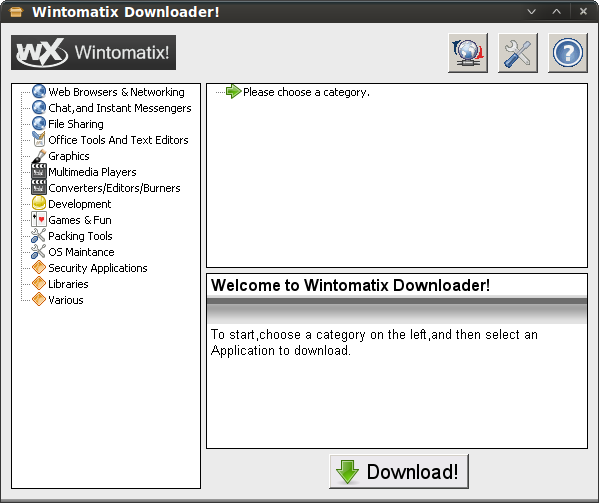Select Web Browsers & Networking category
599x503 pixels.
(x=116, y=92)
